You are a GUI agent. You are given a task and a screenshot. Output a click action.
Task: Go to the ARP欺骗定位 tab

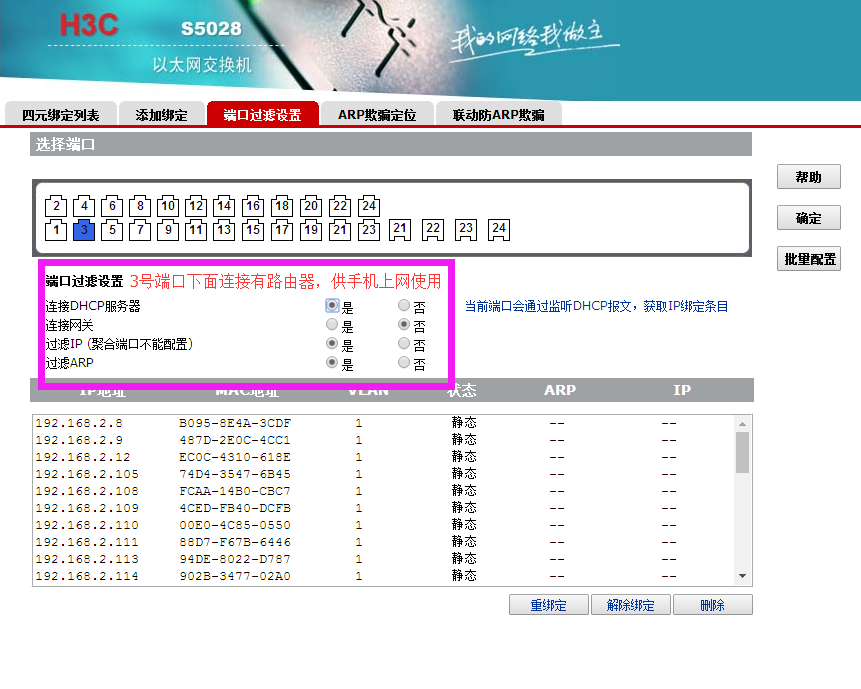coord(377,114)
